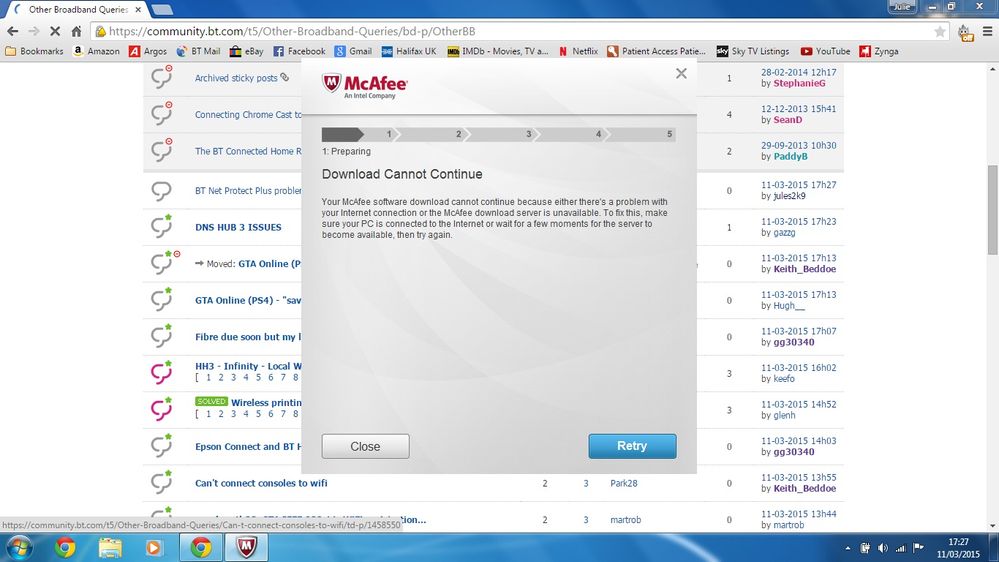Open the Archived sticky posts thread
The image size is (999, 562).
[x=236, y=78]
